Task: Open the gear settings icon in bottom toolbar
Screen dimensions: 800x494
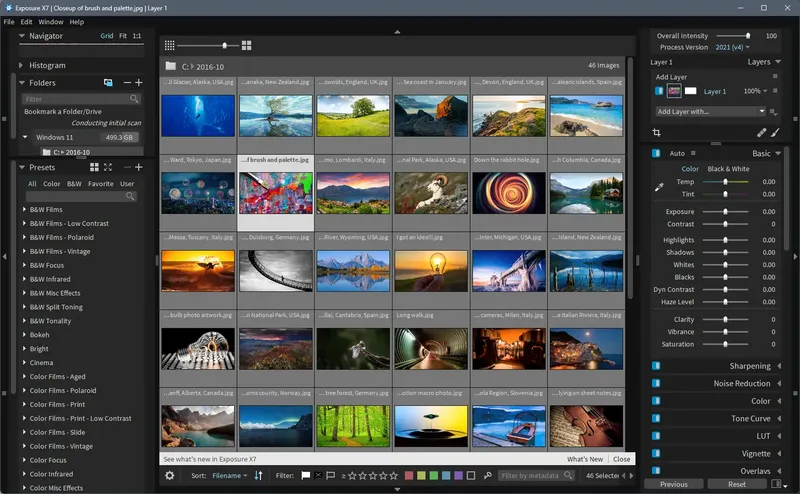Action: coord(170,475)
